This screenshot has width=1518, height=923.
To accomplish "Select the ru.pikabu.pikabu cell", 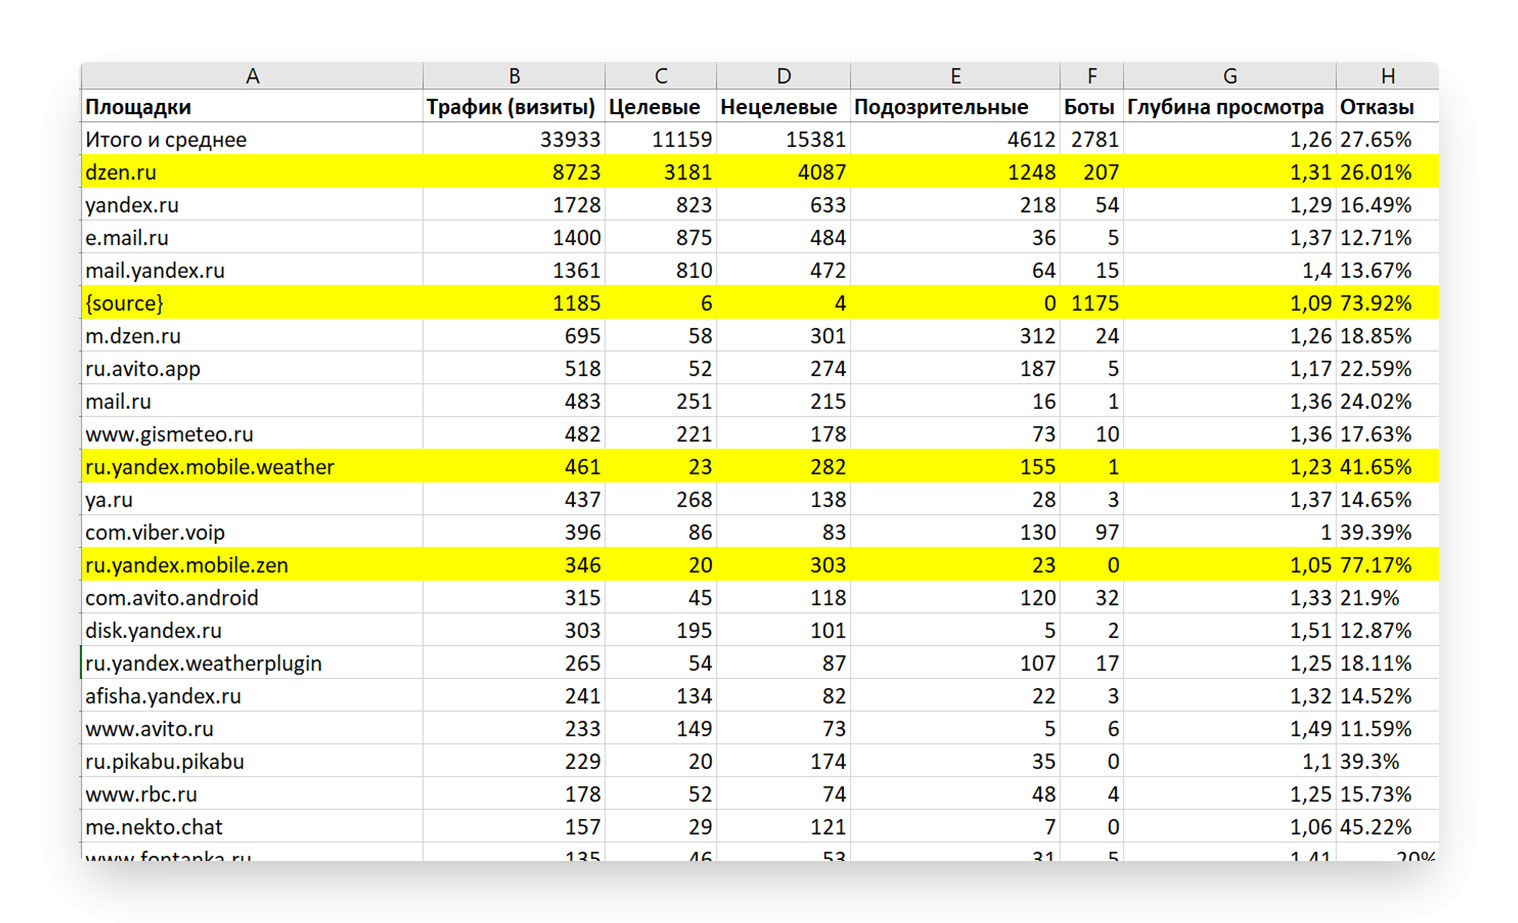I will click(252, 761).
